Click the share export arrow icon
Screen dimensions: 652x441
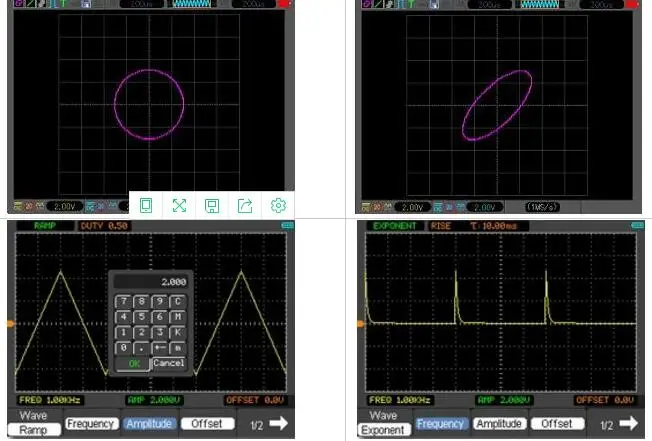(245, 206)
